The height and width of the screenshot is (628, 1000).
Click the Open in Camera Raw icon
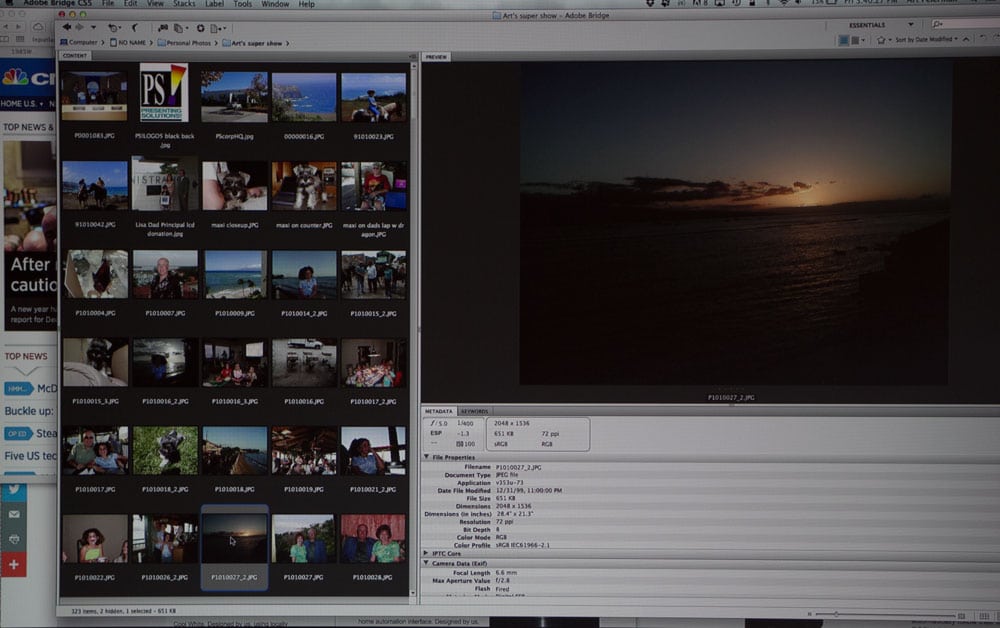[200, 28]
